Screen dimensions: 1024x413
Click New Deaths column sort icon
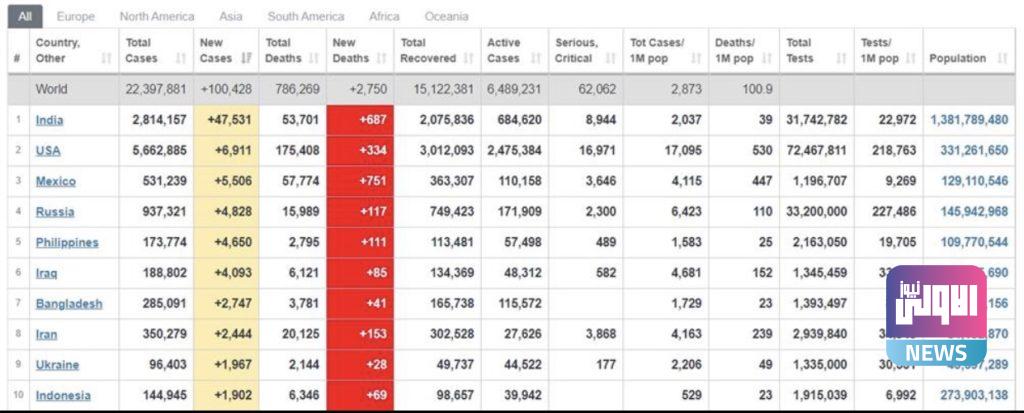(x=381, y=58)
